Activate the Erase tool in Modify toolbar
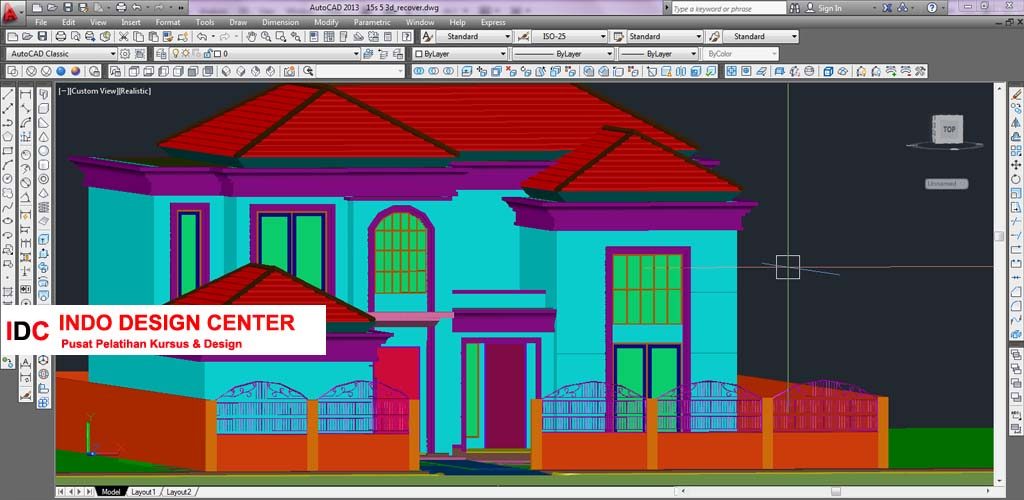 tap(1016, 95)
